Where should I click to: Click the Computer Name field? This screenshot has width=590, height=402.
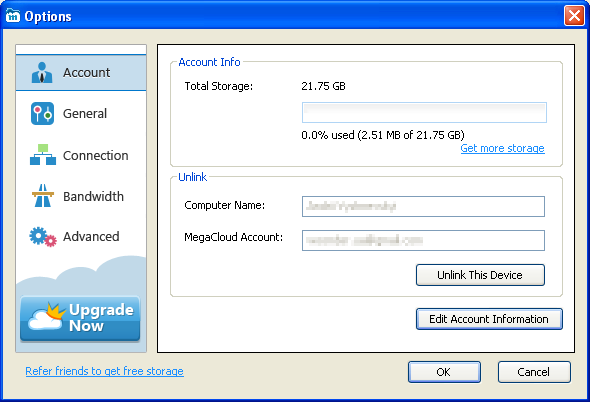423,206
